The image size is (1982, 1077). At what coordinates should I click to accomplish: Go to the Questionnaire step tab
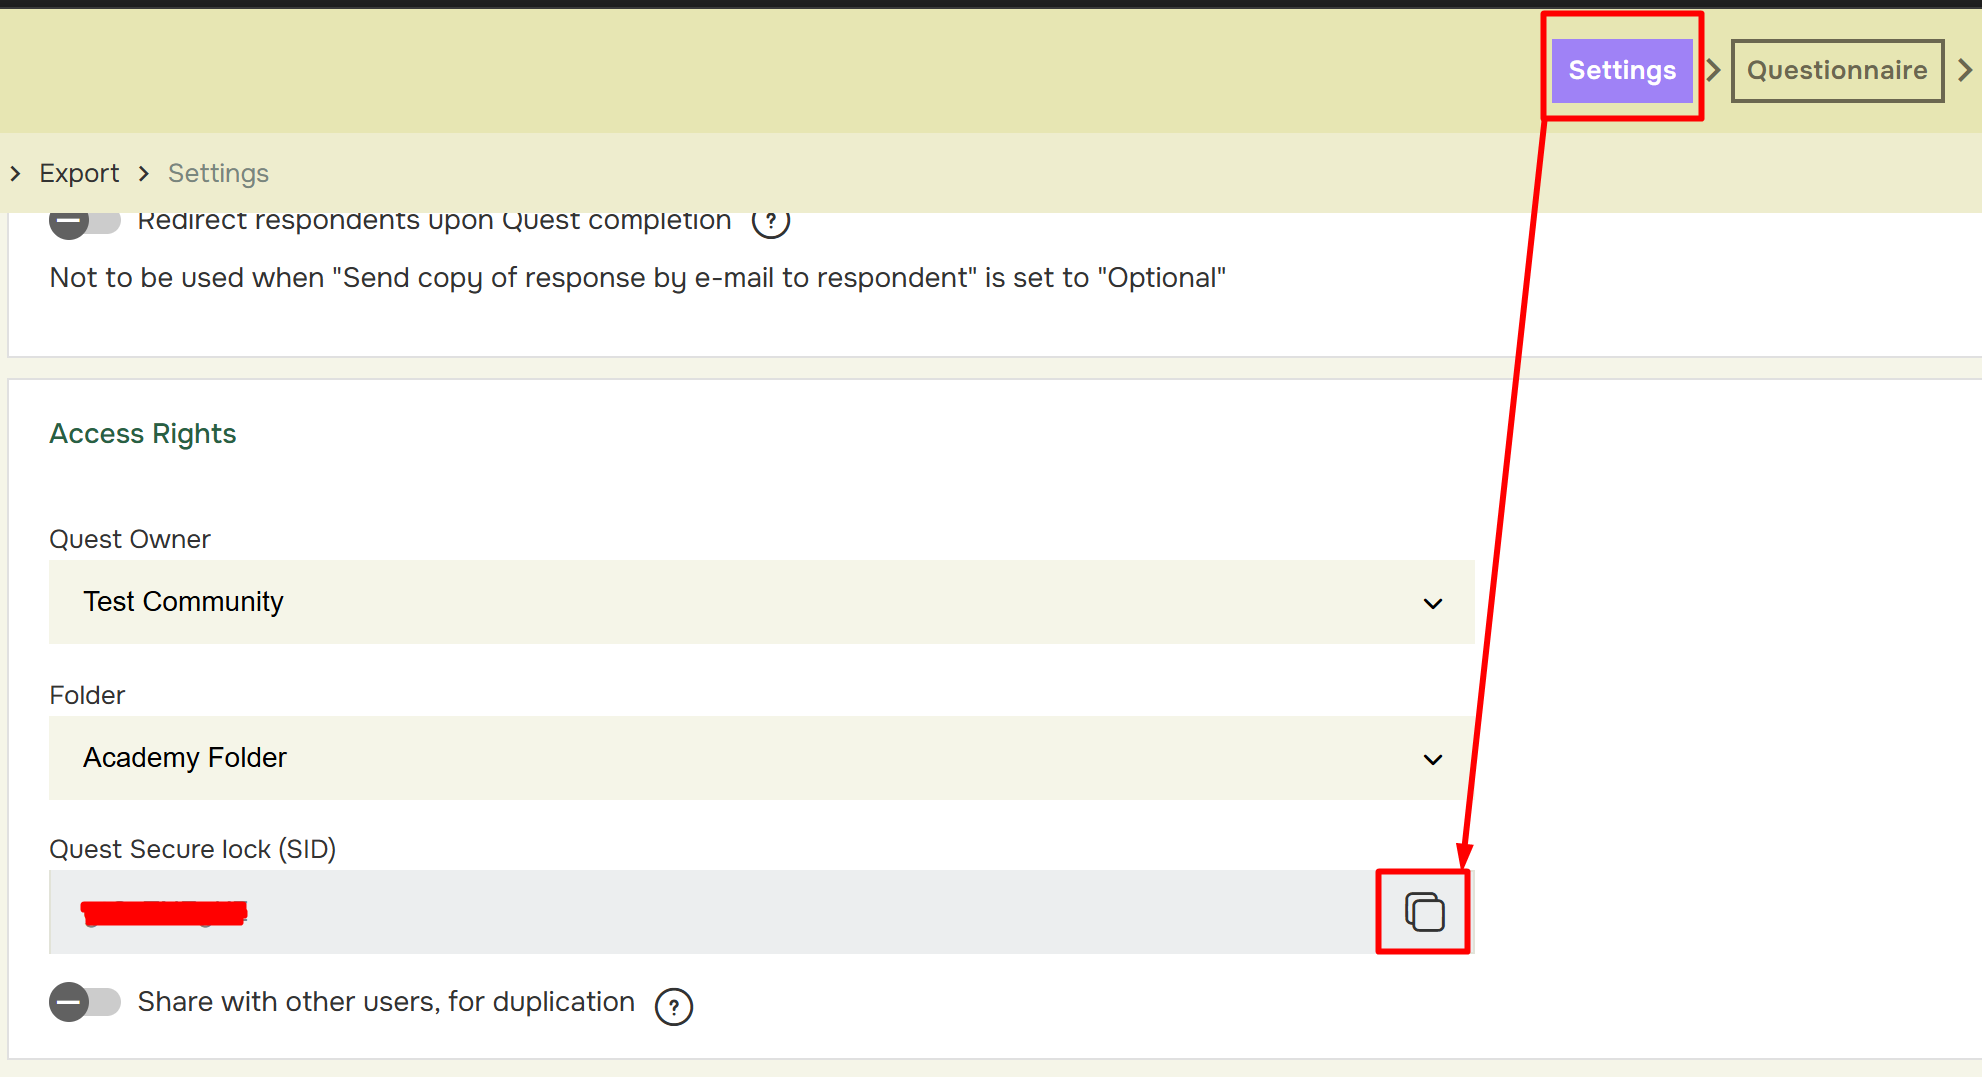[x=1837, y=70]
